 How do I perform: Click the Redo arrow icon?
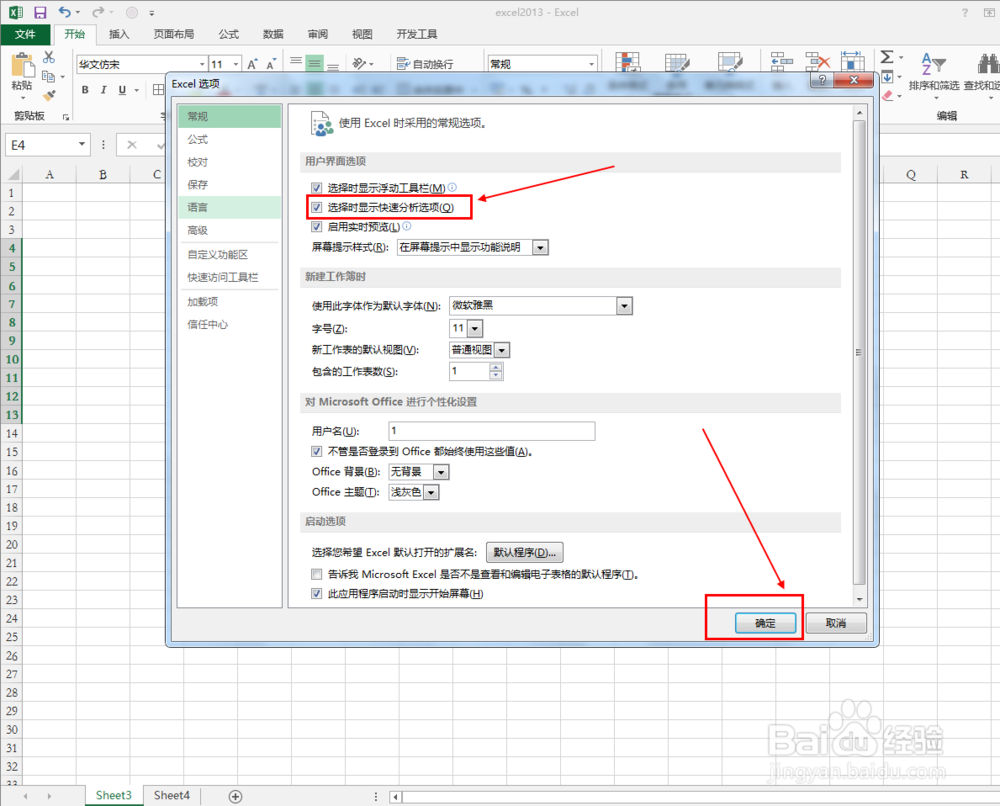[x=98, y=12]
